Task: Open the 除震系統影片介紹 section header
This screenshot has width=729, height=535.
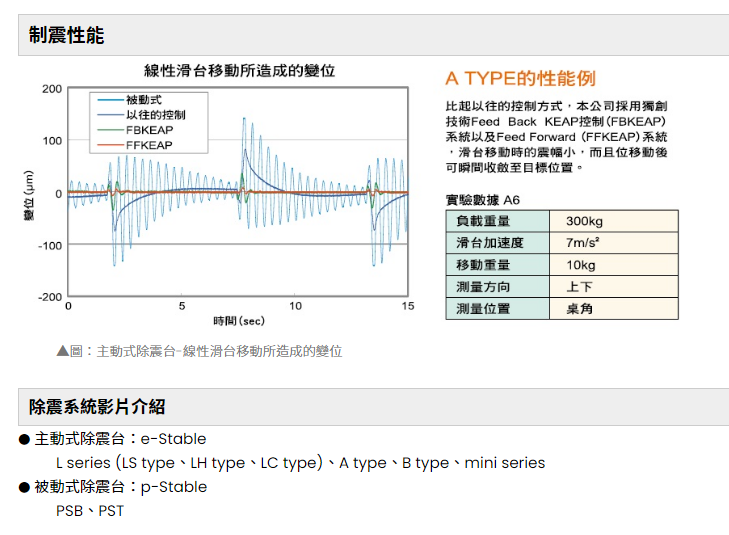Action: (97, 407)
